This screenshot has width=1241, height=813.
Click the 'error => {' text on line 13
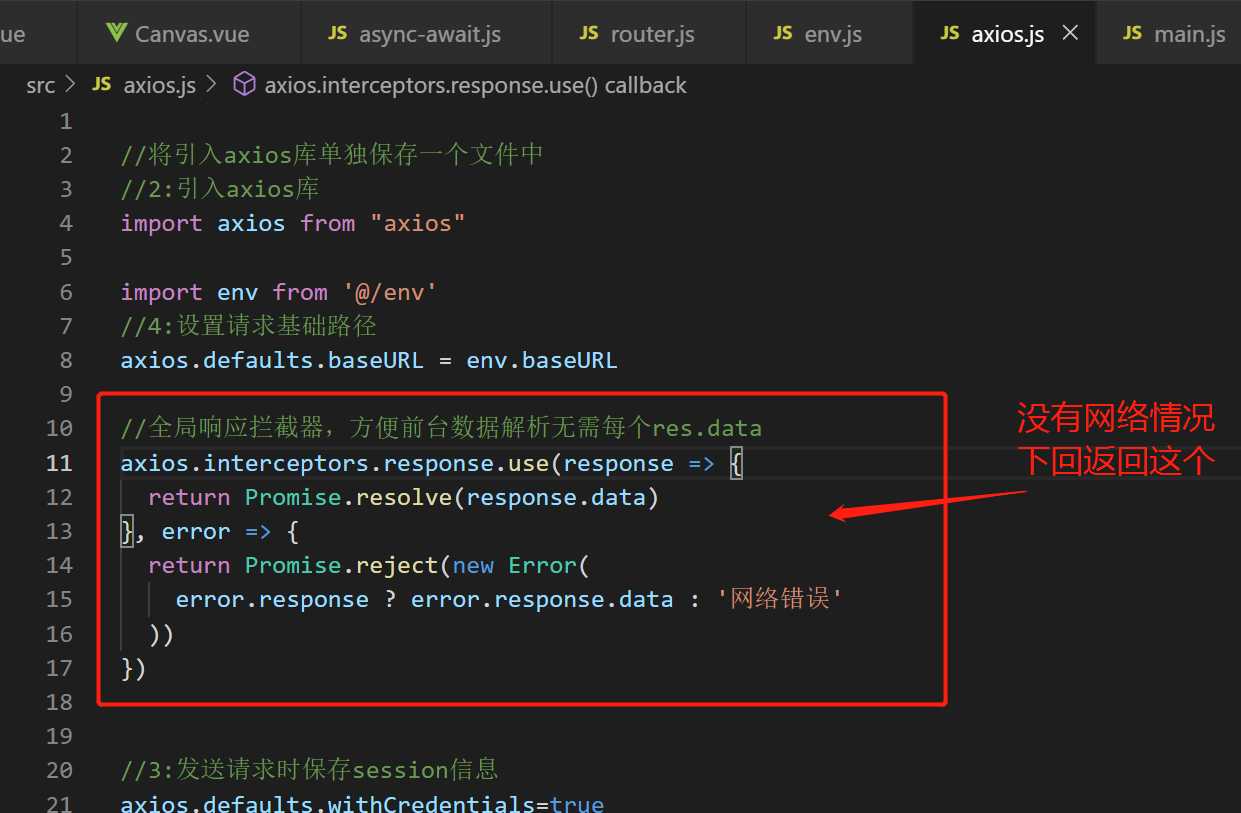[230, 531]
